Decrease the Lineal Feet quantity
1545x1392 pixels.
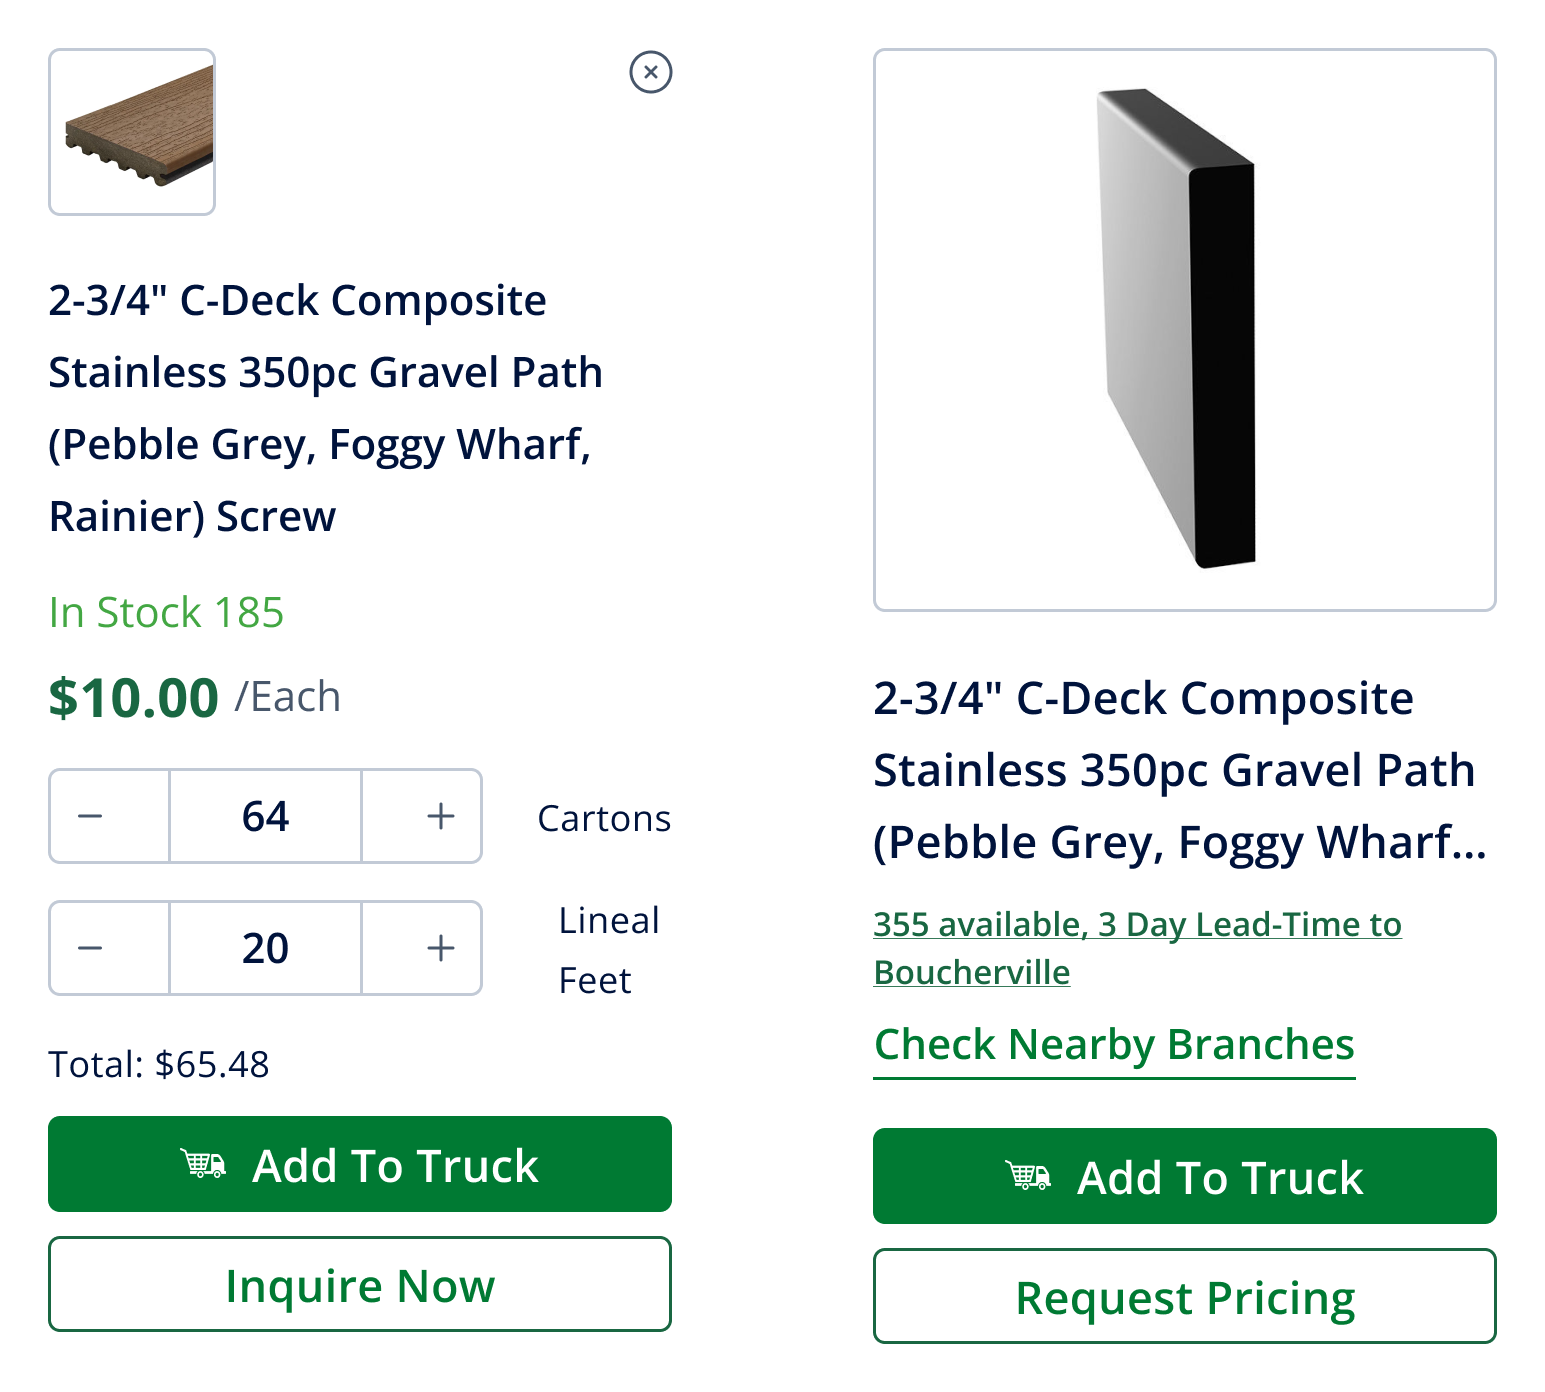coord(90,948)
